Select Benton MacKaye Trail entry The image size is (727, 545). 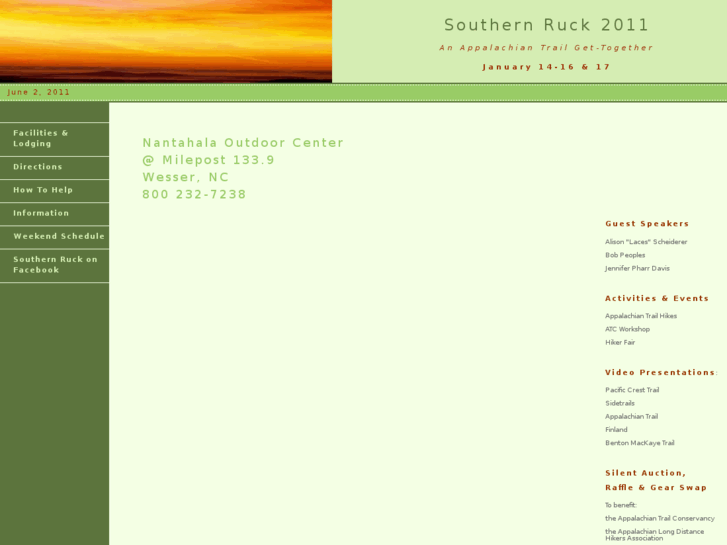(639, 443)
